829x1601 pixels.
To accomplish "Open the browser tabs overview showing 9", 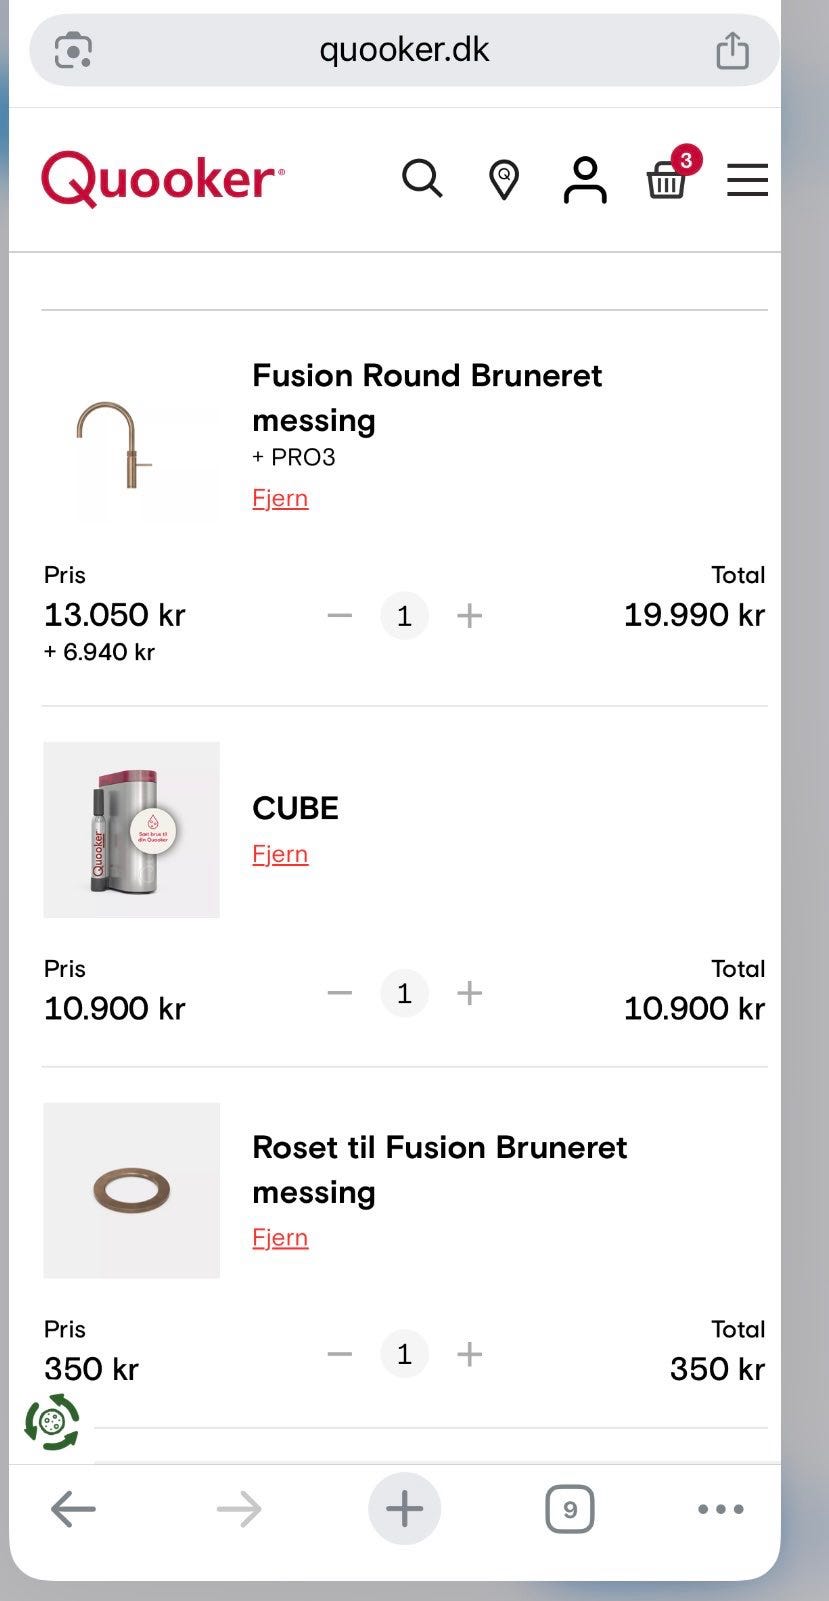I will [x=570, y=1509].
